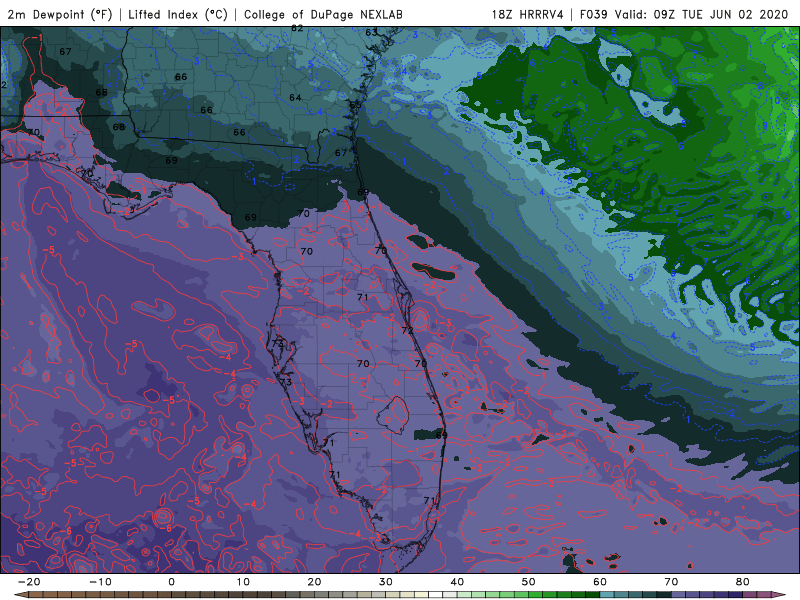Image resolution: width=800 pixels, height=600 pixels.
Task: Click the '72' dewpoint value on Florida's east coast
Action: 407,331
